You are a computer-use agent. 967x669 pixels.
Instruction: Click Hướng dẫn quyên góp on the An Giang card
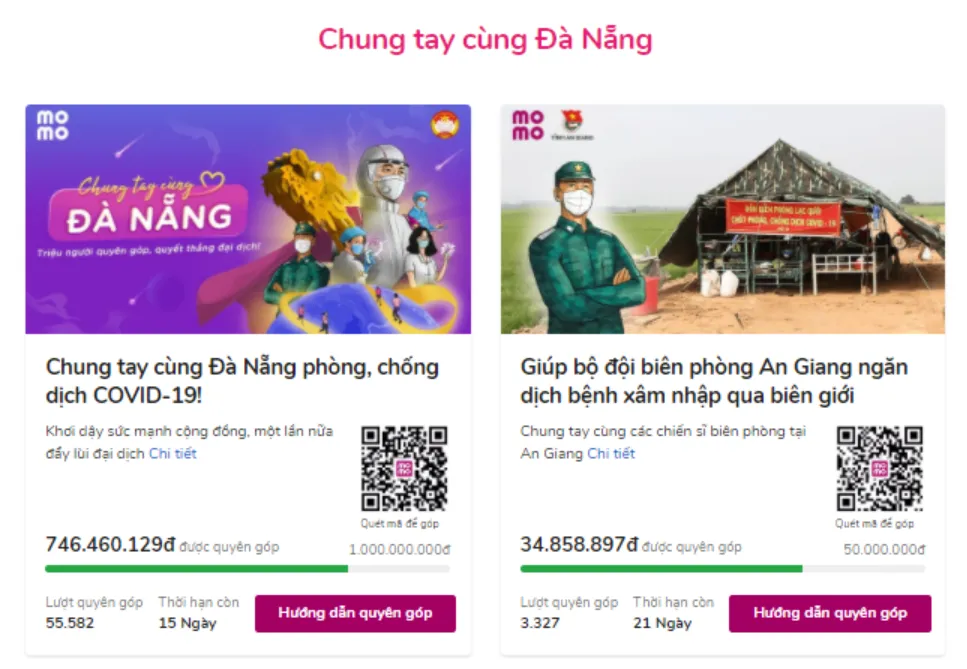[x=828, y=613]
